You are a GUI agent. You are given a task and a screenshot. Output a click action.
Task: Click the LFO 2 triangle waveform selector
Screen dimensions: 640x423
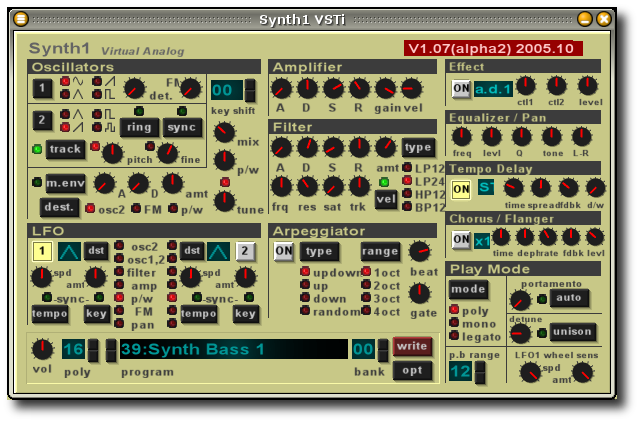(218, 251)
